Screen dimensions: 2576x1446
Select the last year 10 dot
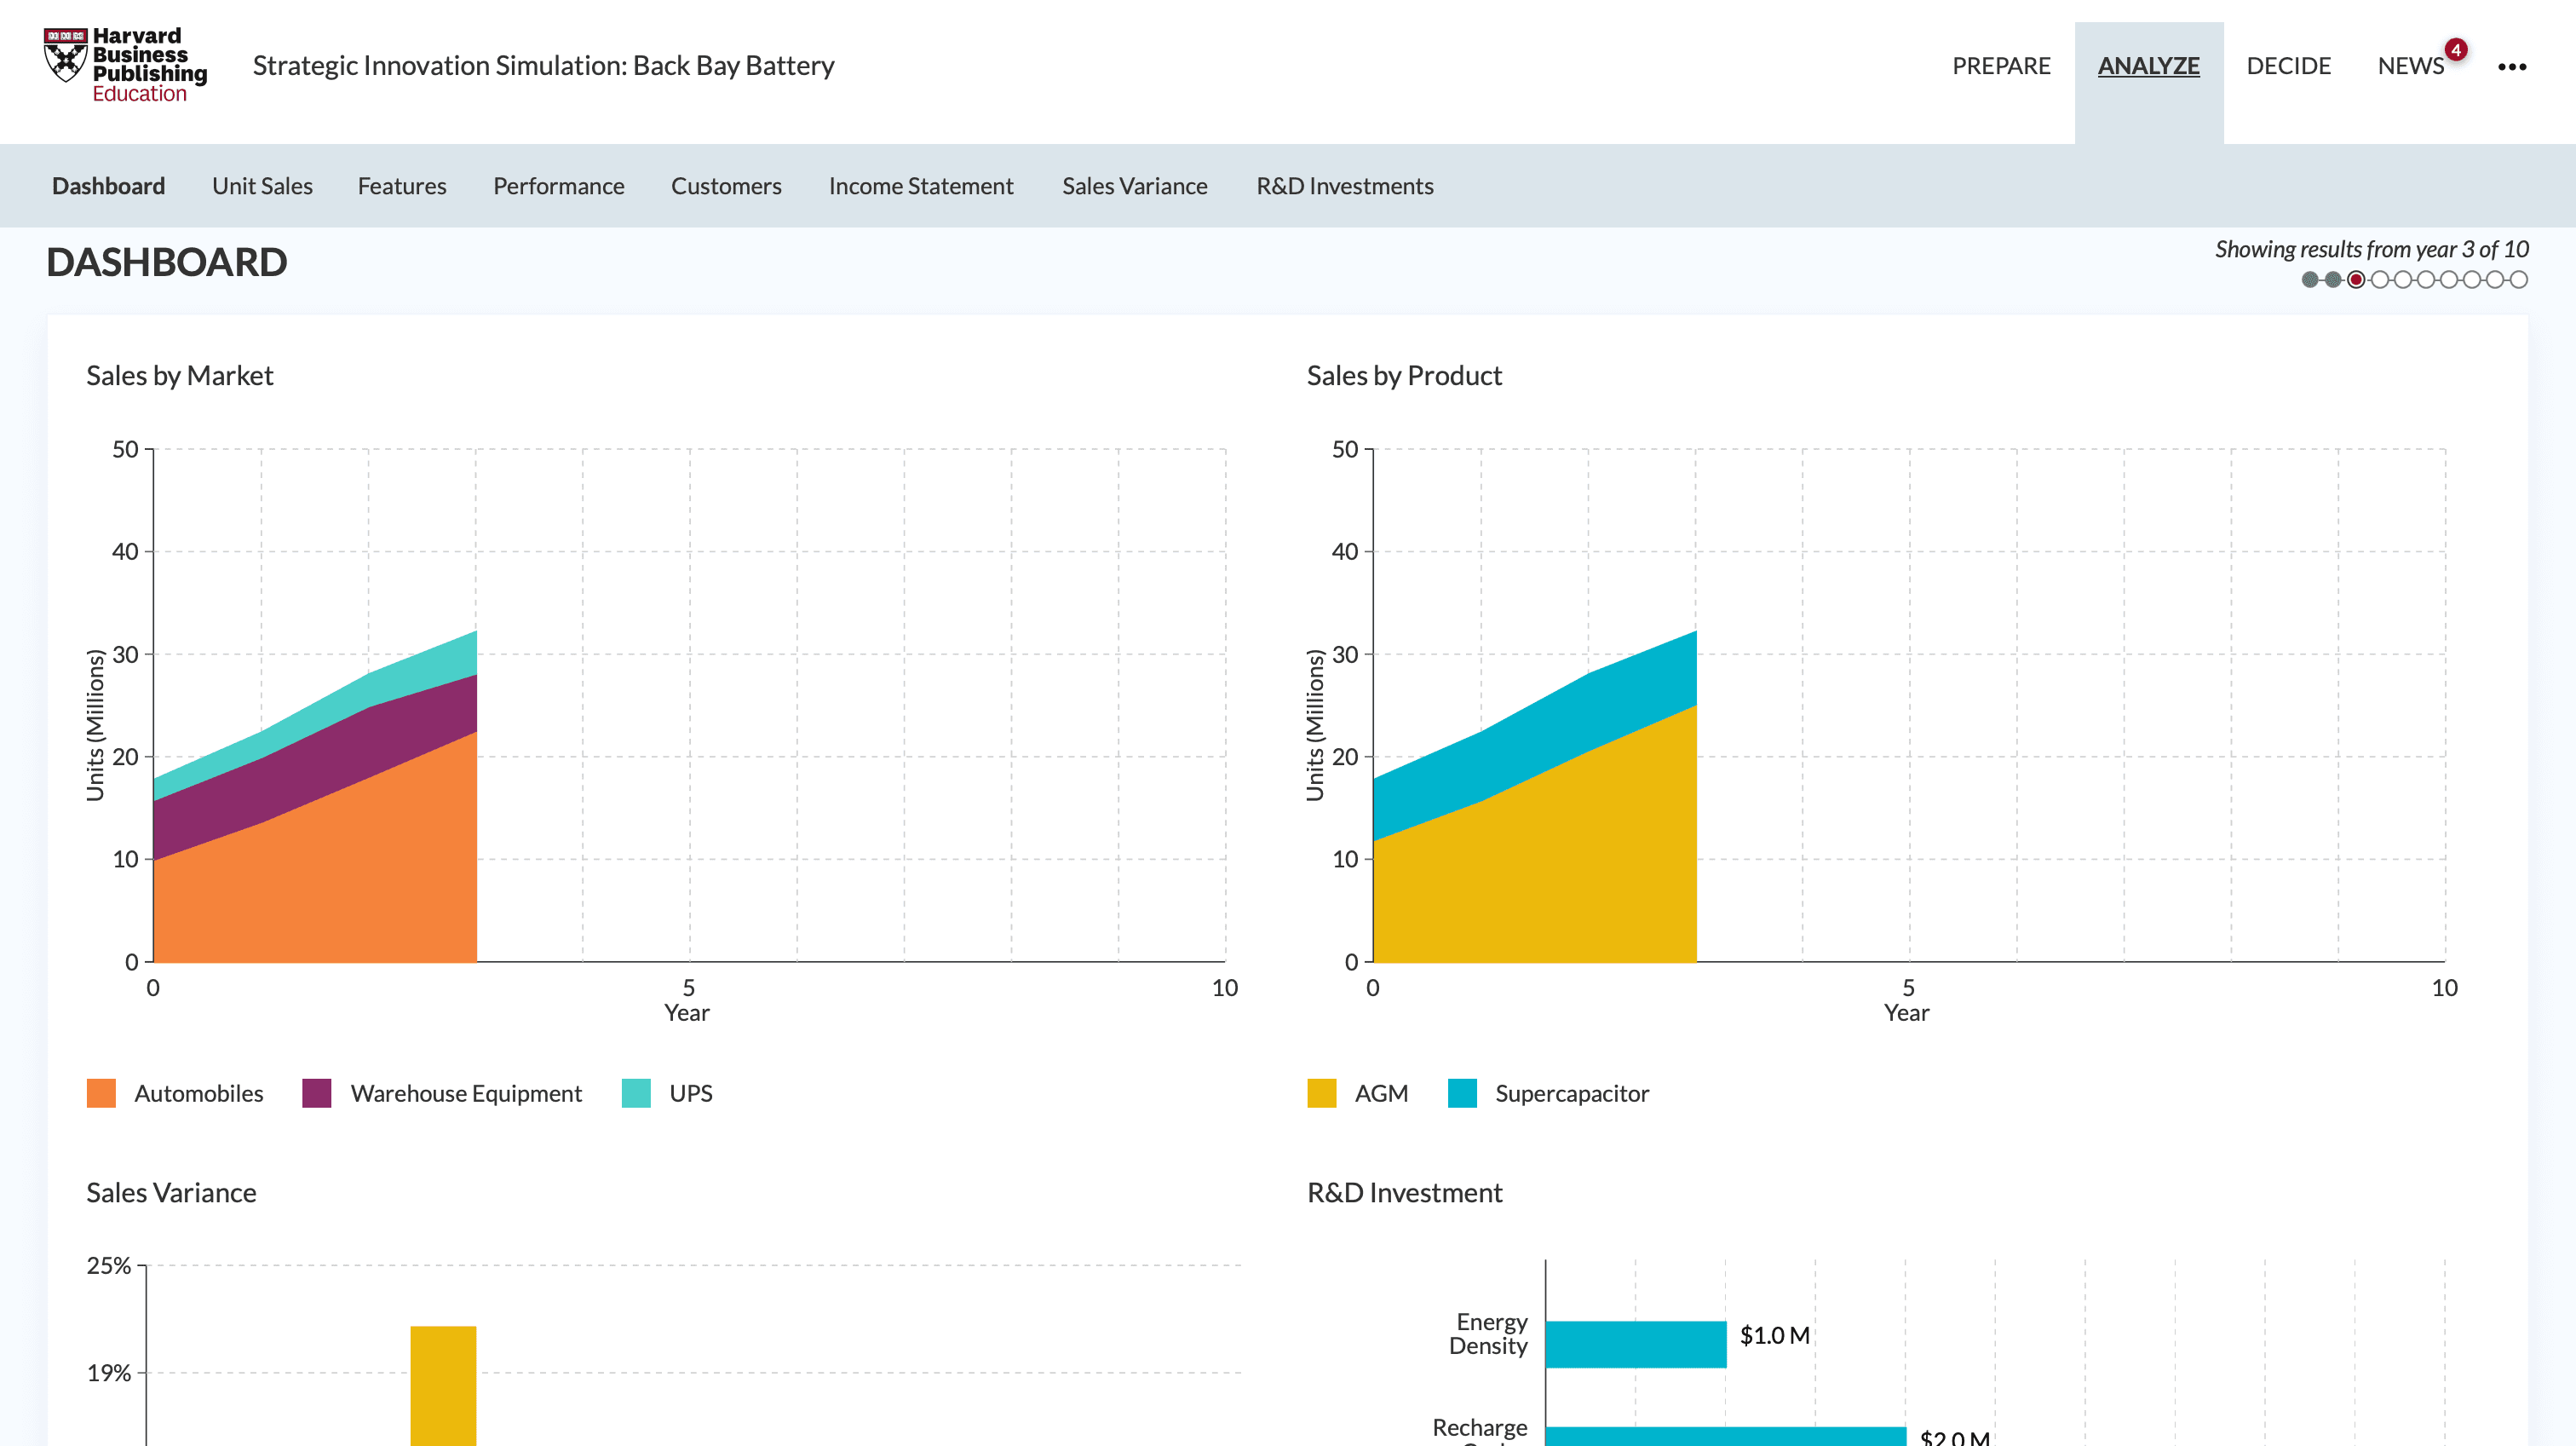point(2519,280)
